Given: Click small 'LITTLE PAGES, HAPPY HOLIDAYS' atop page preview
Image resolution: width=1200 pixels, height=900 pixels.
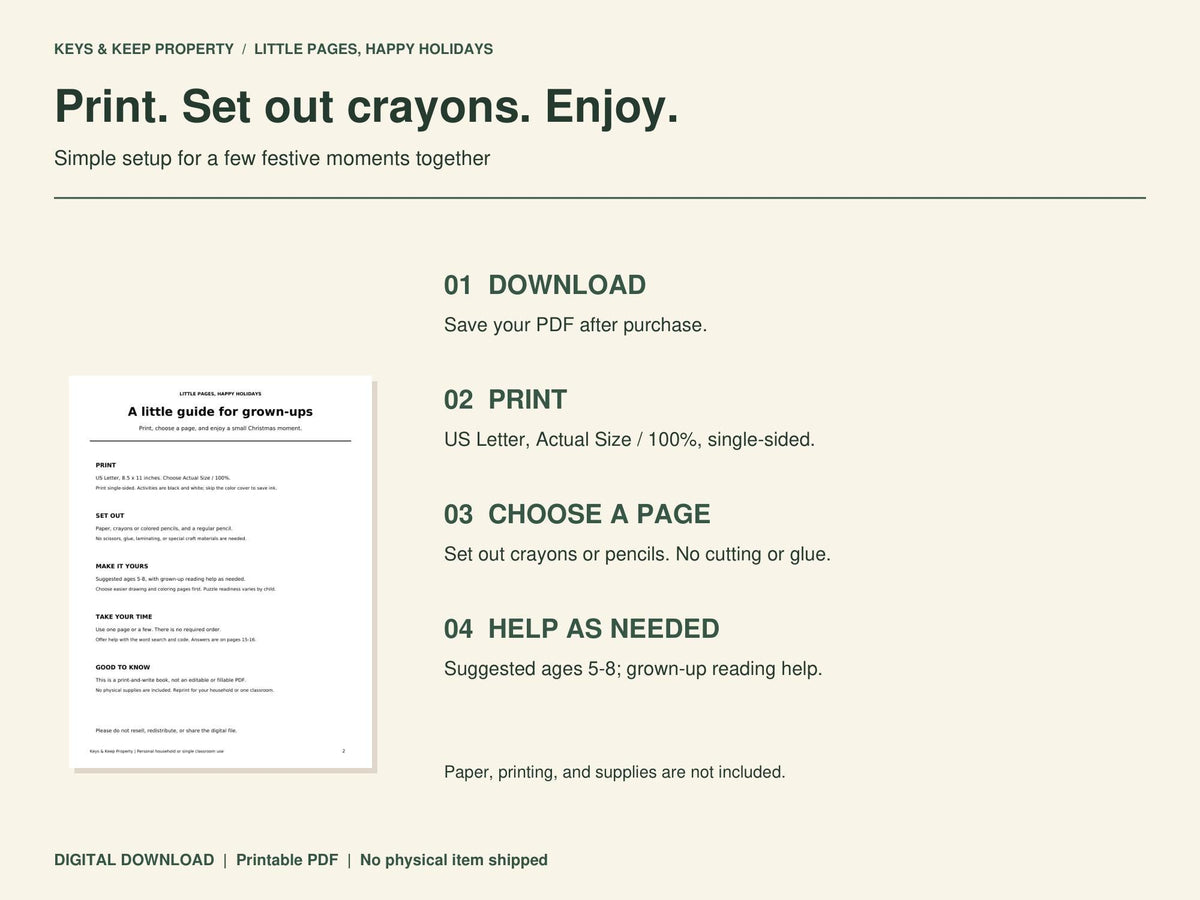Looking at the screenshot, I should (x=220, y=394).
